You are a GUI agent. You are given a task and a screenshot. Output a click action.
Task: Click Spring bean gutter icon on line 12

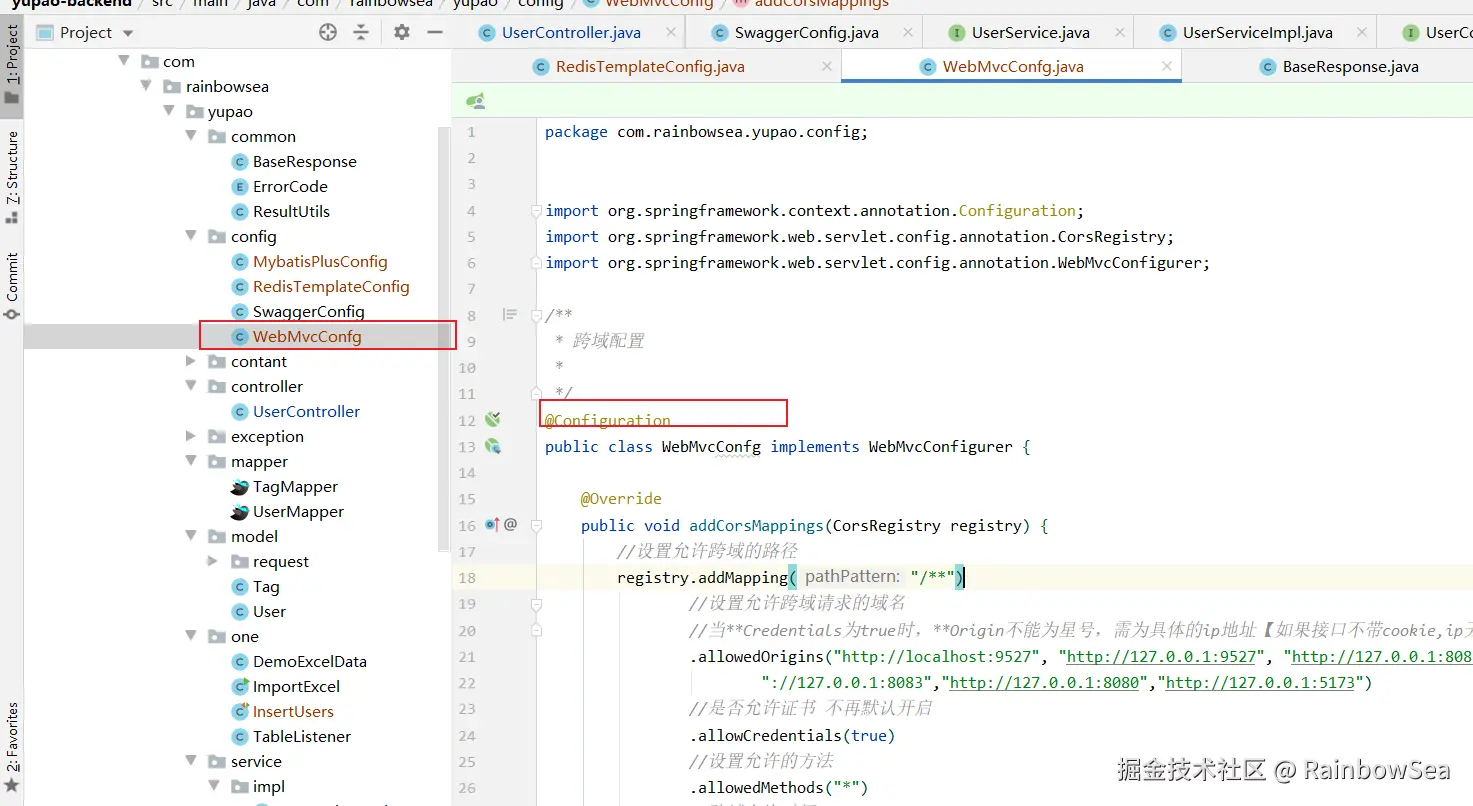[x=493, y=419]
